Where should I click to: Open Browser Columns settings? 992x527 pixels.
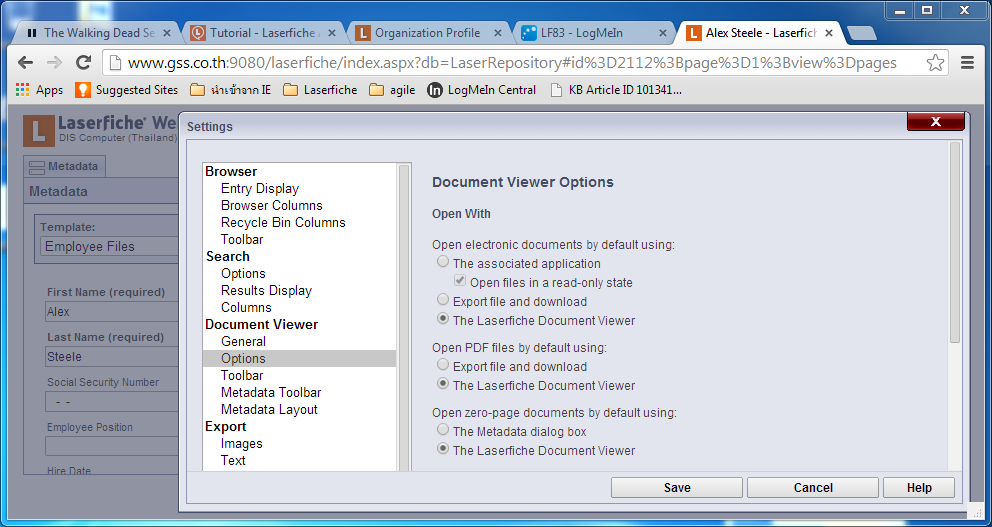(271, 206)
